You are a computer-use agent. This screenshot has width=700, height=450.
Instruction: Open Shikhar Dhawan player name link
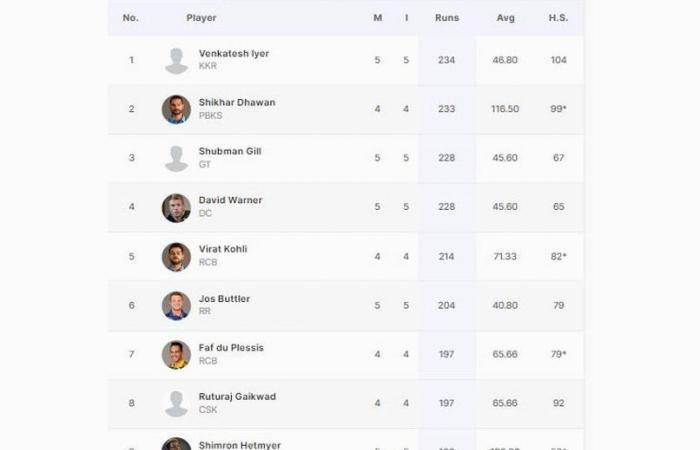click(x=237, y=102)
